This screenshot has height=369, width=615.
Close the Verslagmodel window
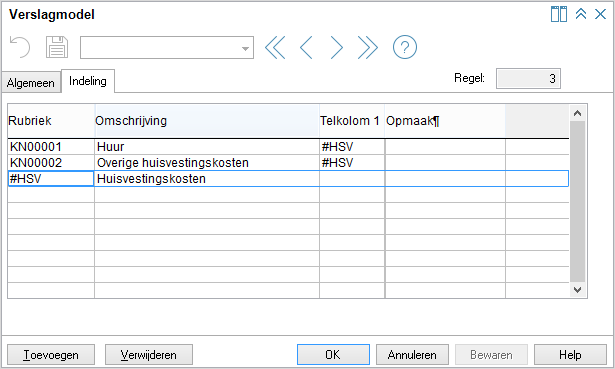click(x=600, y=14)
